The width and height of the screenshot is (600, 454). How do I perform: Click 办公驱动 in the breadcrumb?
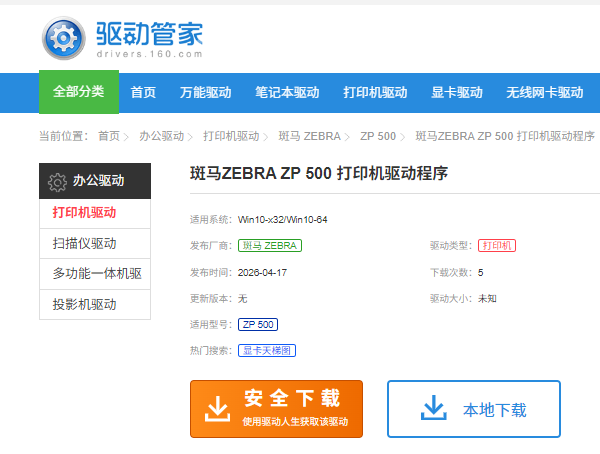point(161,136)
